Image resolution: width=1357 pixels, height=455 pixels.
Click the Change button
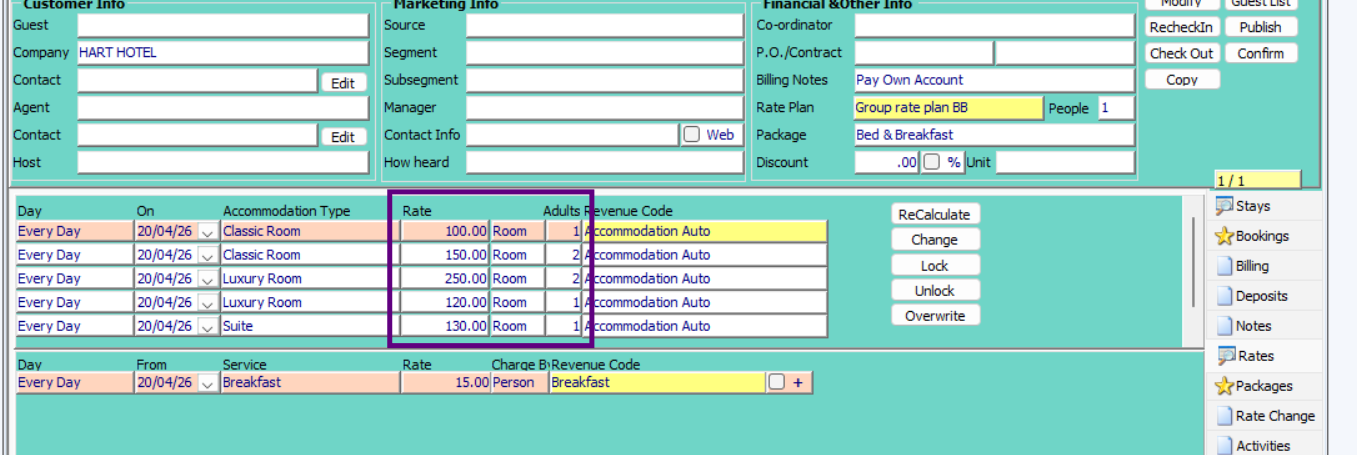[x=935, y=240]
